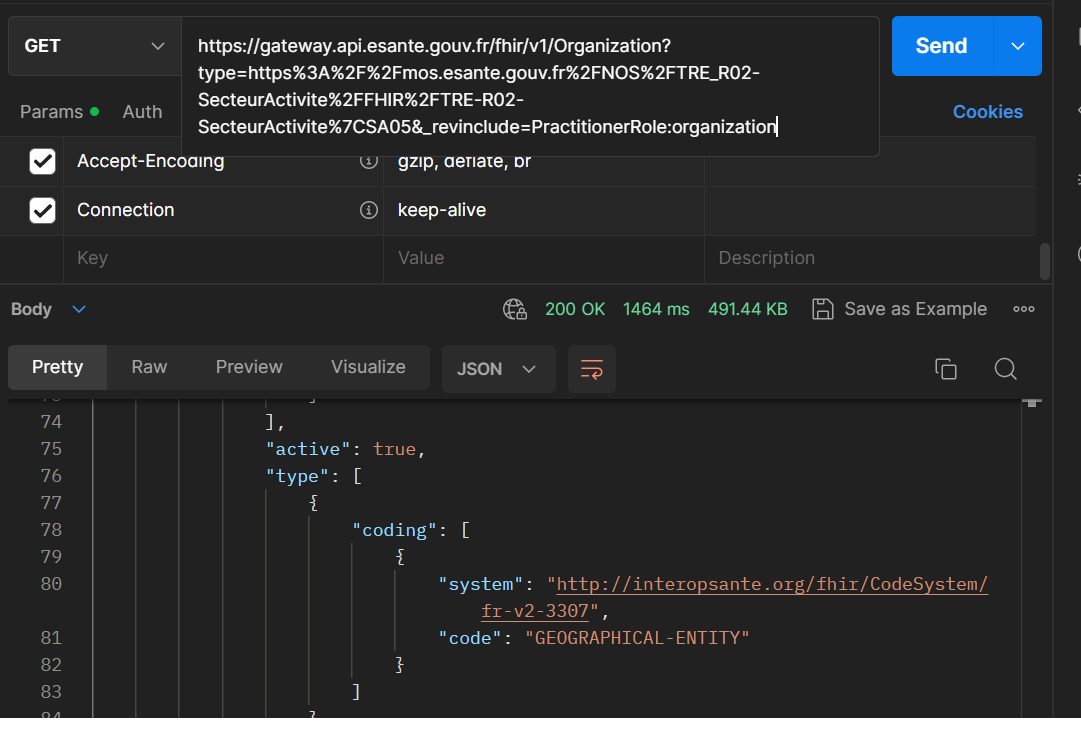Click info icon beside Connection header

click(x=368, y=210)
